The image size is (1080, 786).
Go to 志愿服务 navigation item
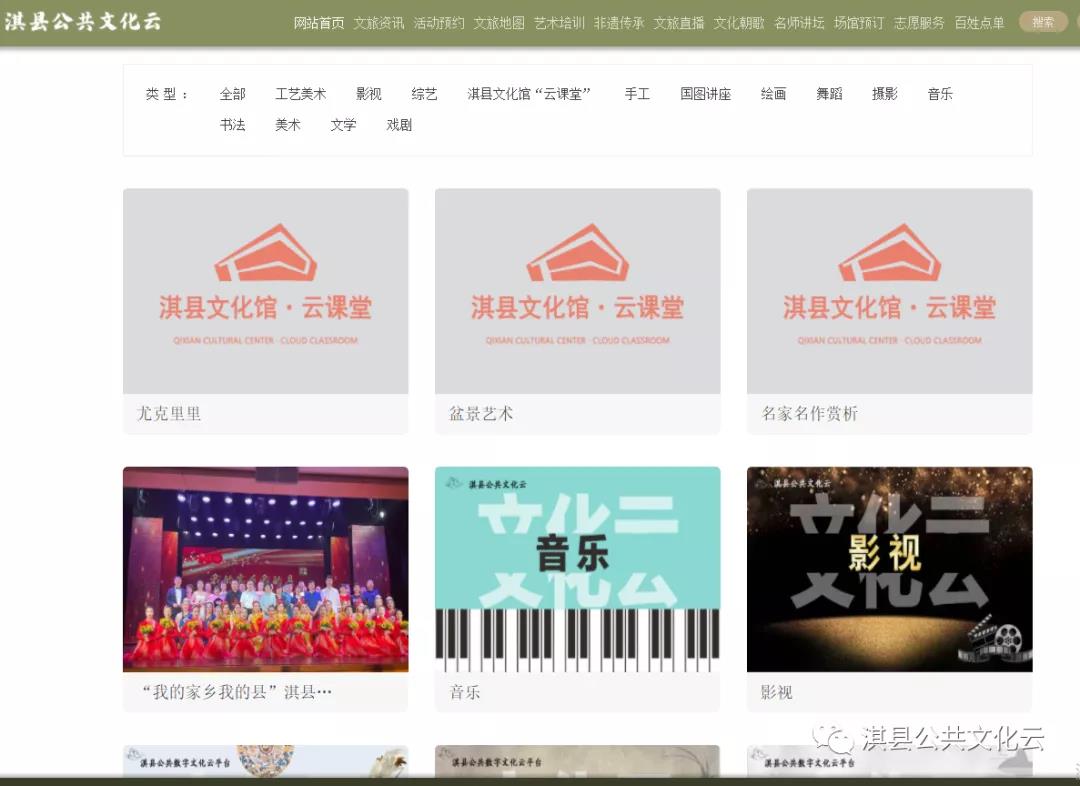(919, 23)
